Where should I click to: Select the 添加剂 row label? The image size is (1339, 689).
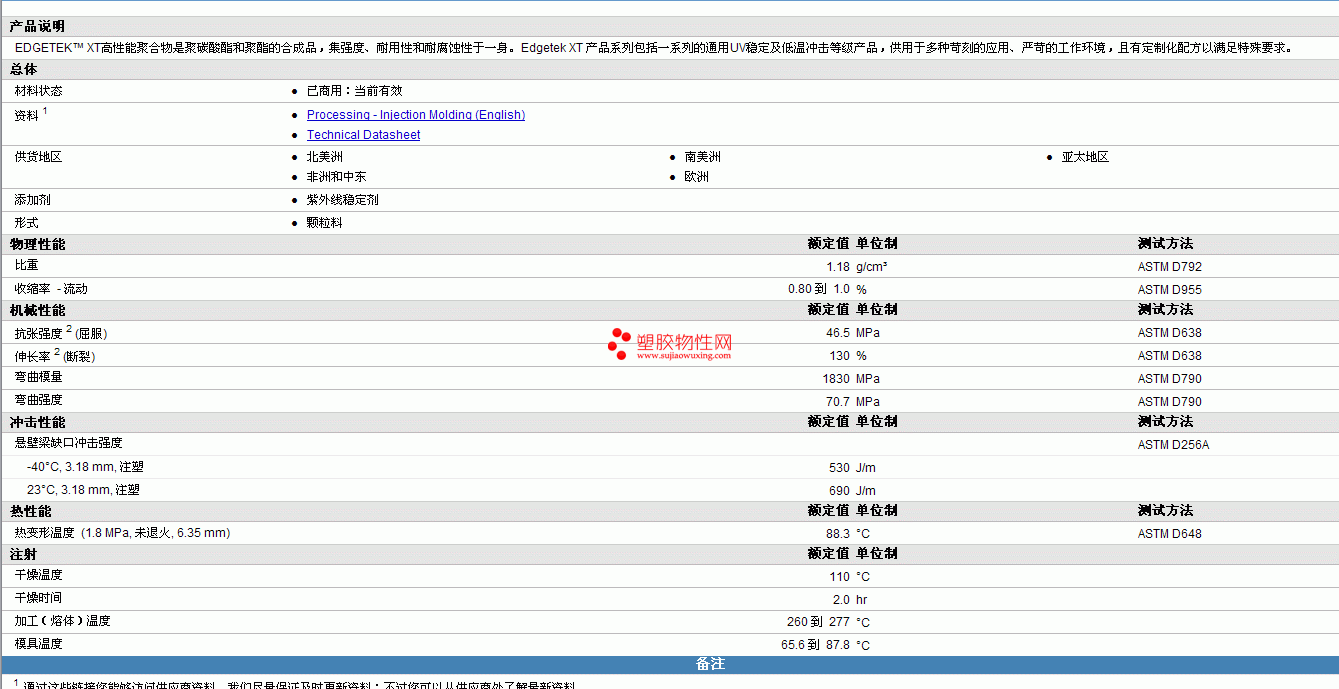[x=32, y=200]
